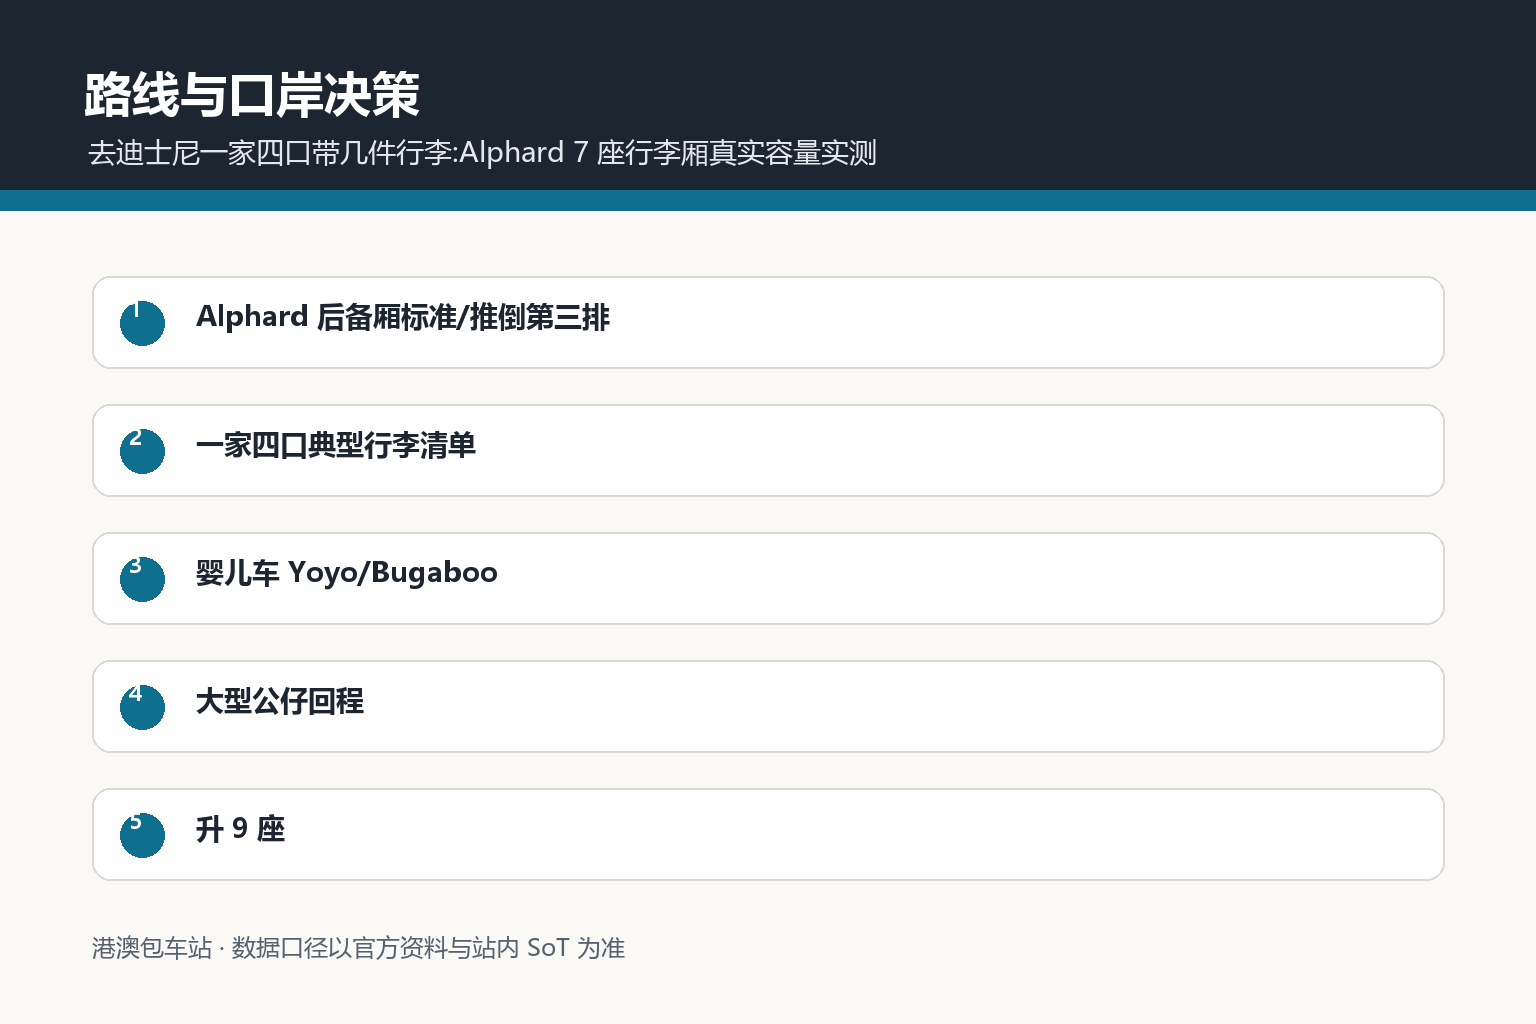The height and width of the screenshot is (1024, 1536).
Task: Select 'Alphard 后备厢标准/推倒第三排' item text
Action: point(403,317)
